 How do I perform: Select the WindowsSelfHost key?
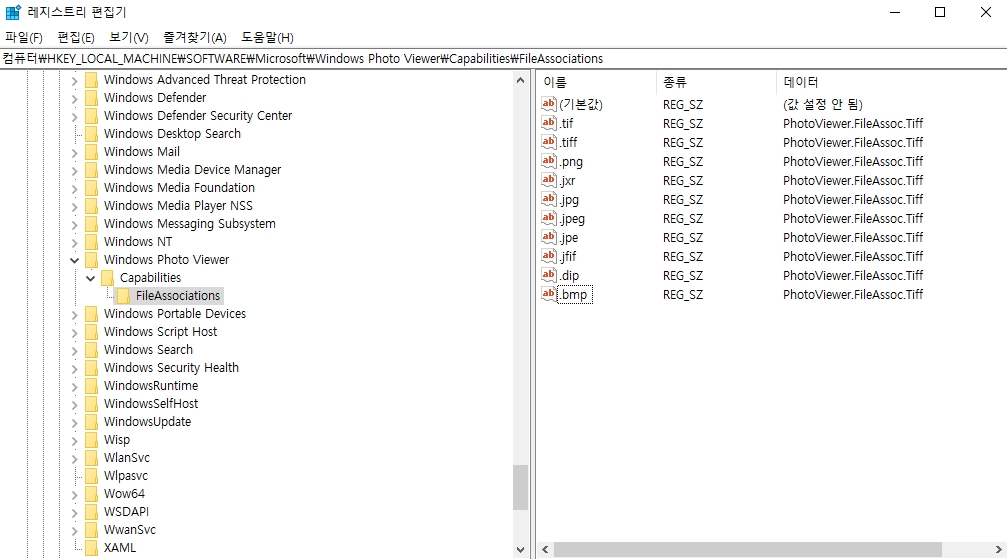tap(151, 404)
